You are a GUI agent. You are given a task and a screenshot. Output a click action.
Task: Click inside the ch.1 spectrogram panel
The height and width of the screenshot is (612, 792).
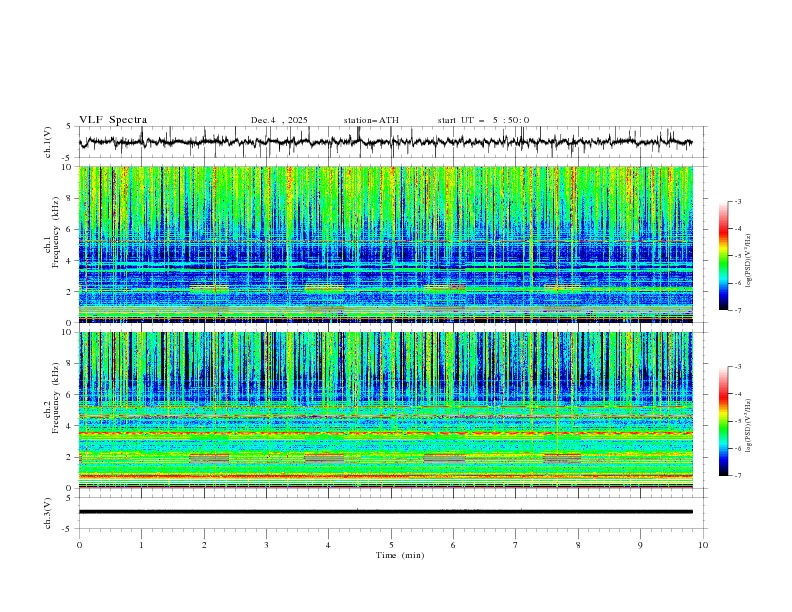tap(385, 244)
